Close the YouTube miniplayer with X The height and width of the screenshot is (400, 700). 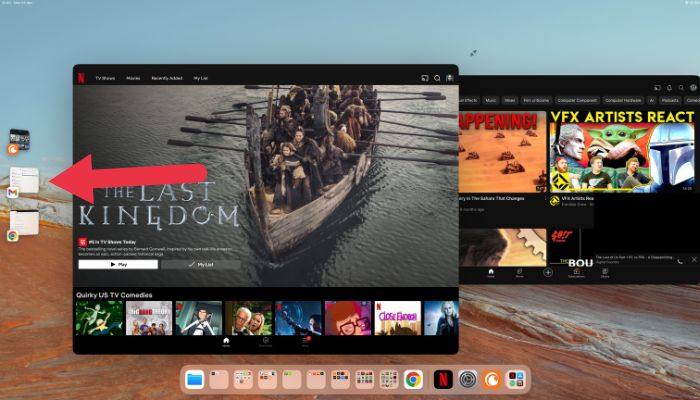694,259
